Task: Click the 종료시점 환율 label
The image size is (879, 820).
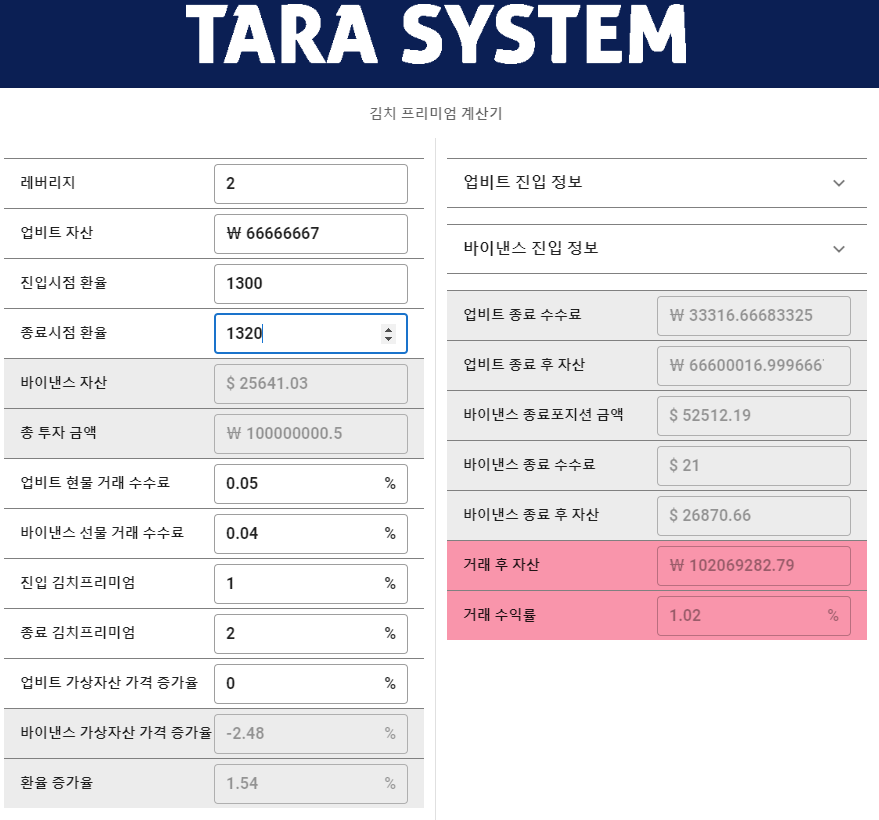Action: 63,332
